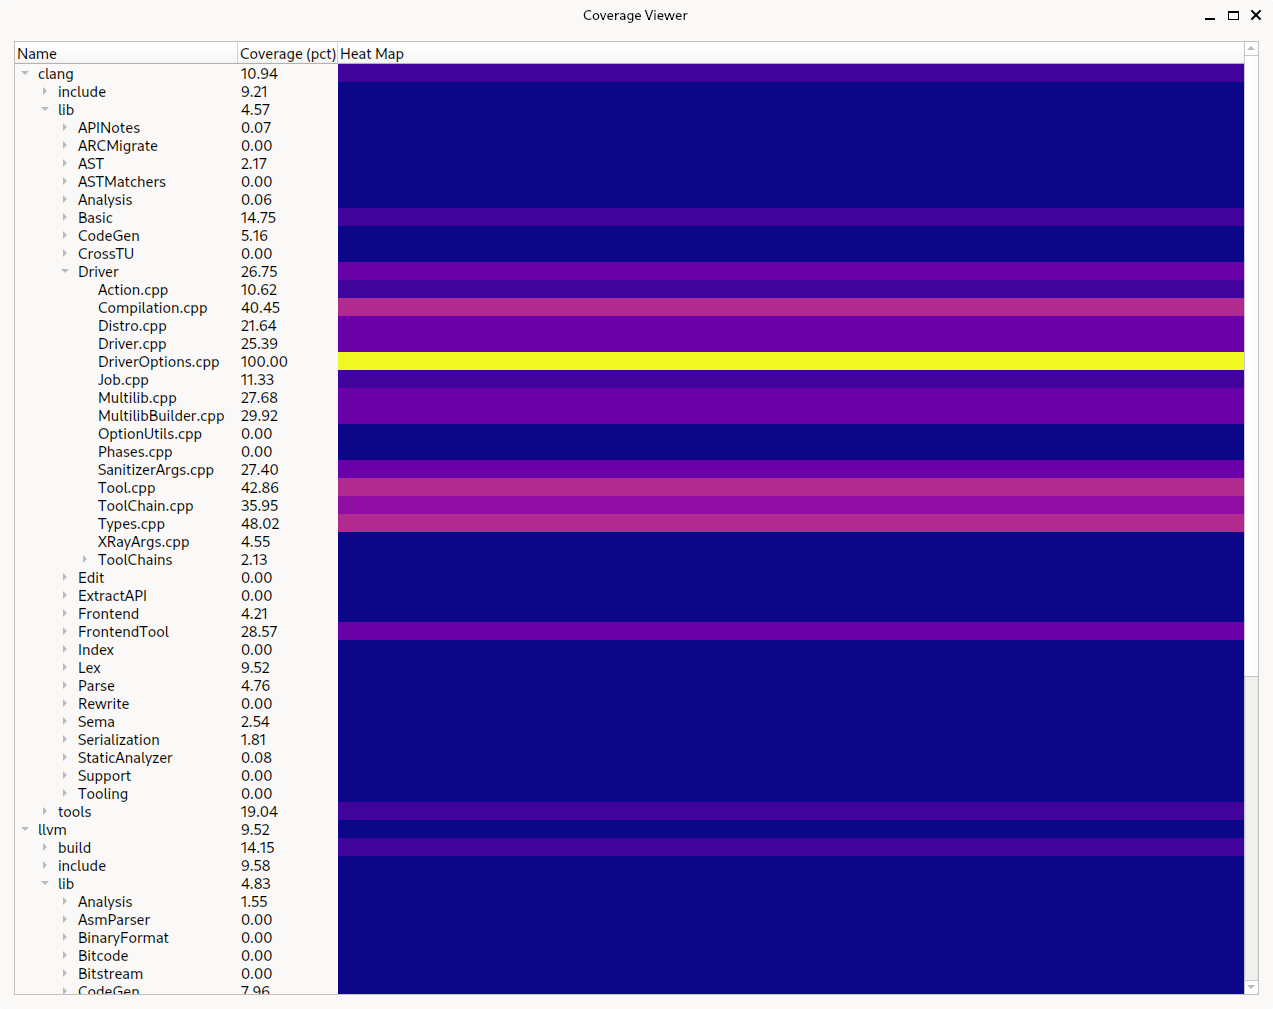Click the scrollbar down arrow

1251,987
